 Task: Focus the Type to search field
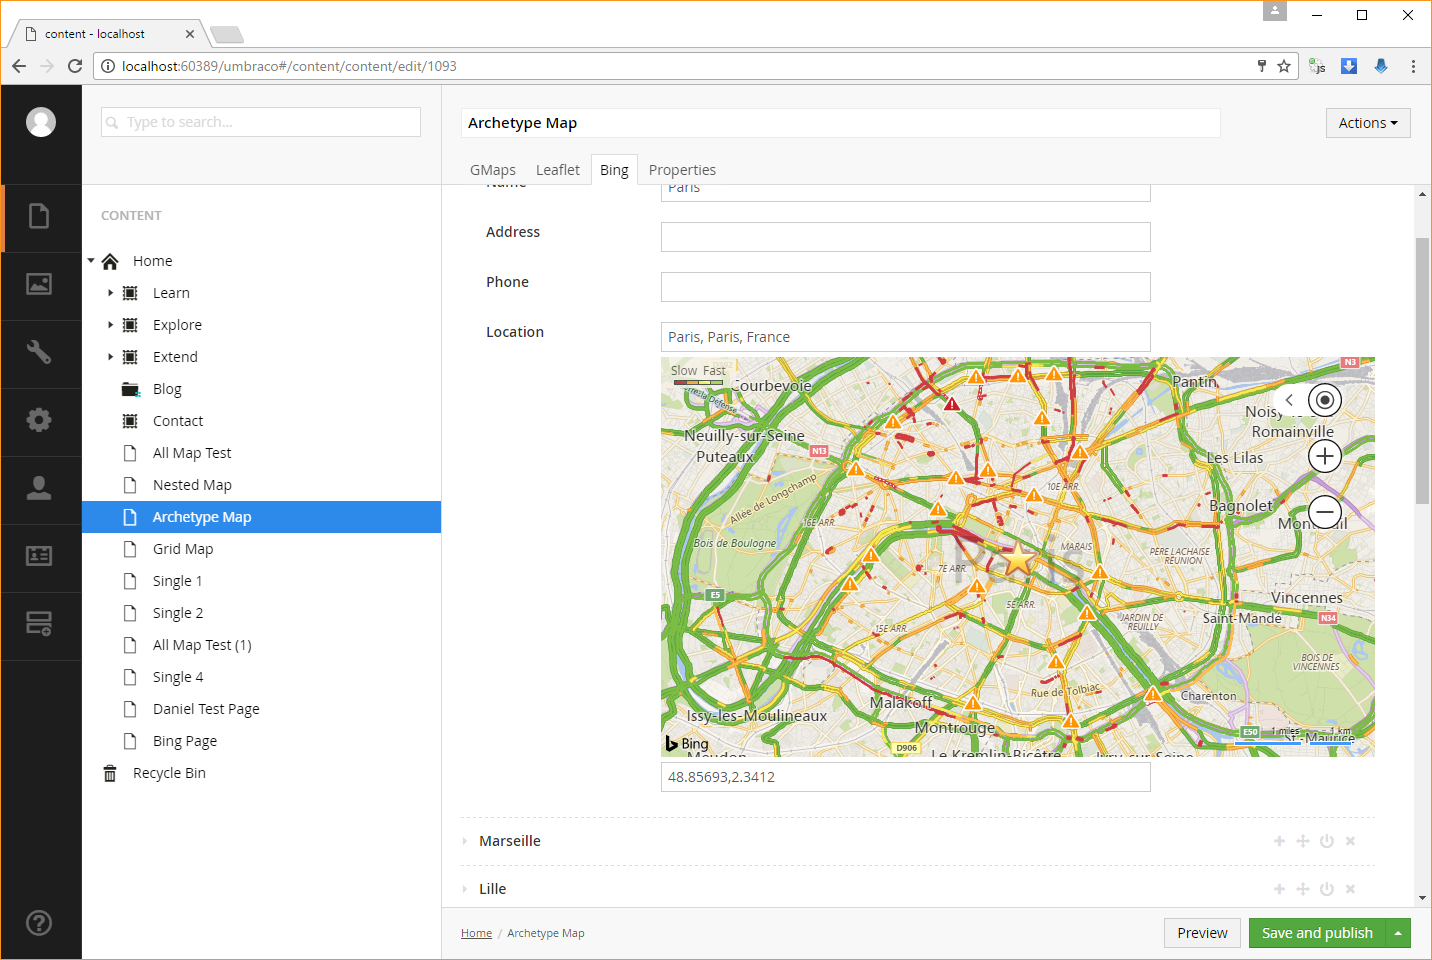click(261, 122)
